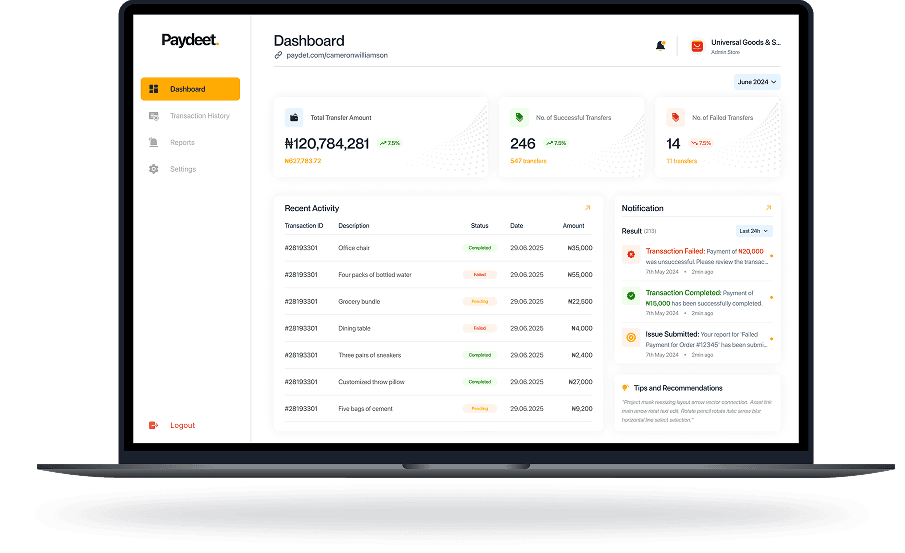Open the Issue Submitted notification text
Screen dimensions: 905x553
[707, 339]
